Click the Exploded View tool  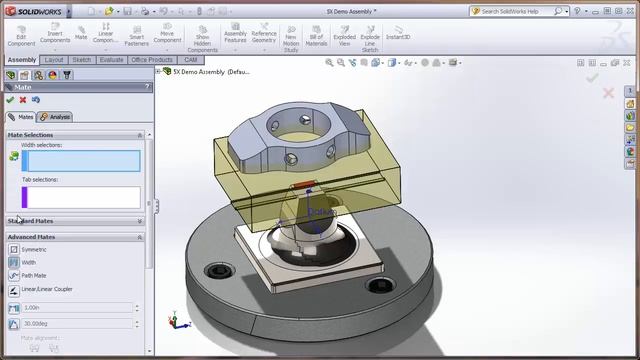[344, 36]
